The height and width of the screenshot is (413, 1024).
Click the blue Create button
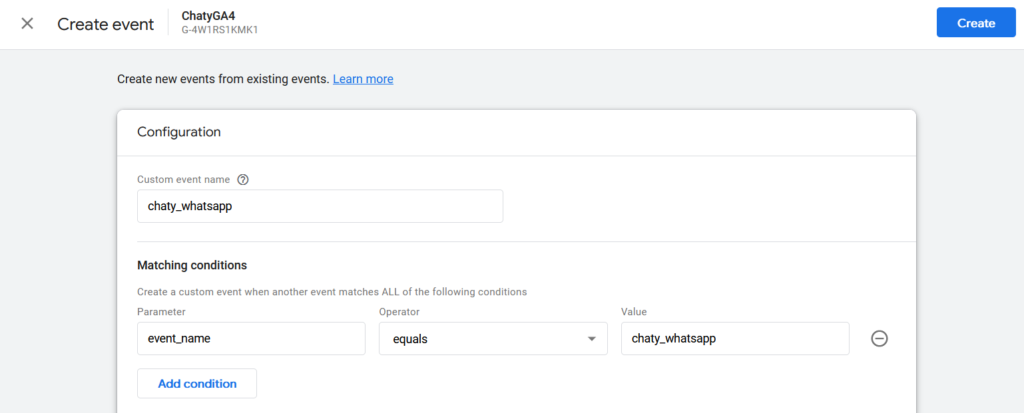pyautogui.click(x=976, y=23)
